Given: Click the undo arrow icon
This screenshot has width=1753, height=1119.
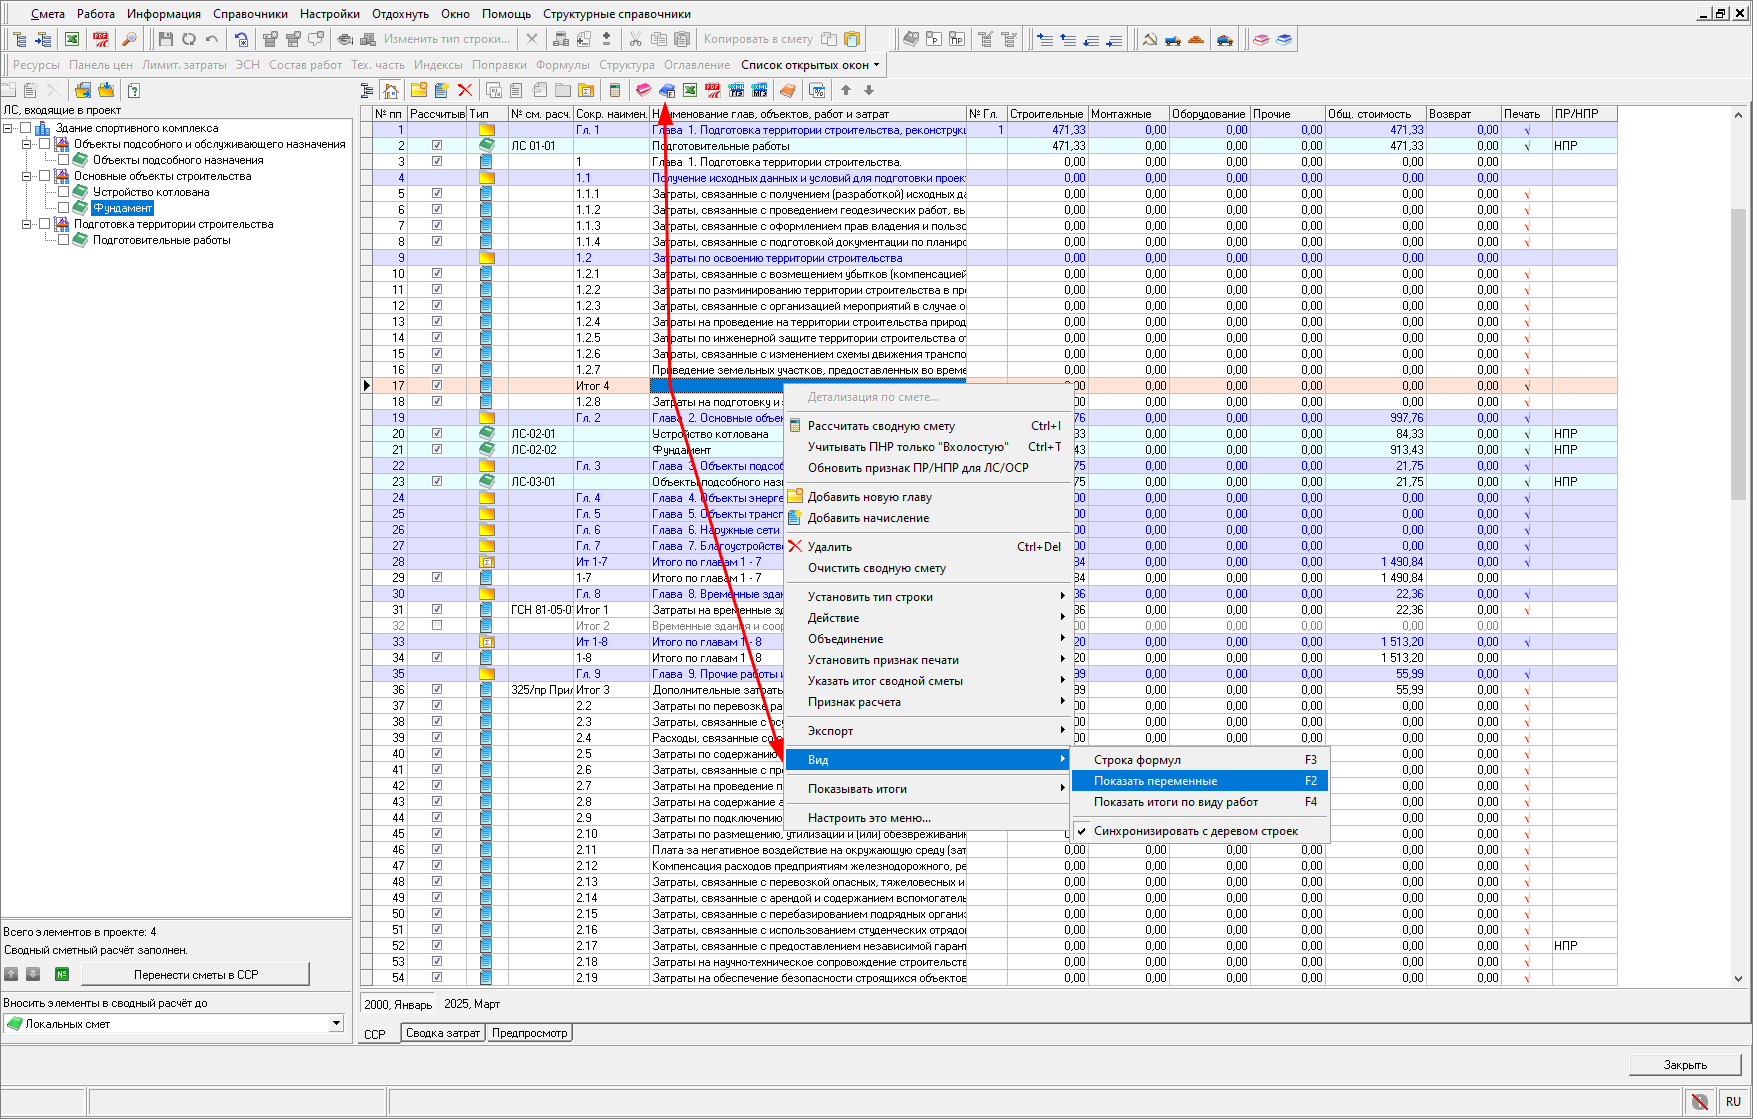Looking at the screenshot, I should [x=212, y=39].
